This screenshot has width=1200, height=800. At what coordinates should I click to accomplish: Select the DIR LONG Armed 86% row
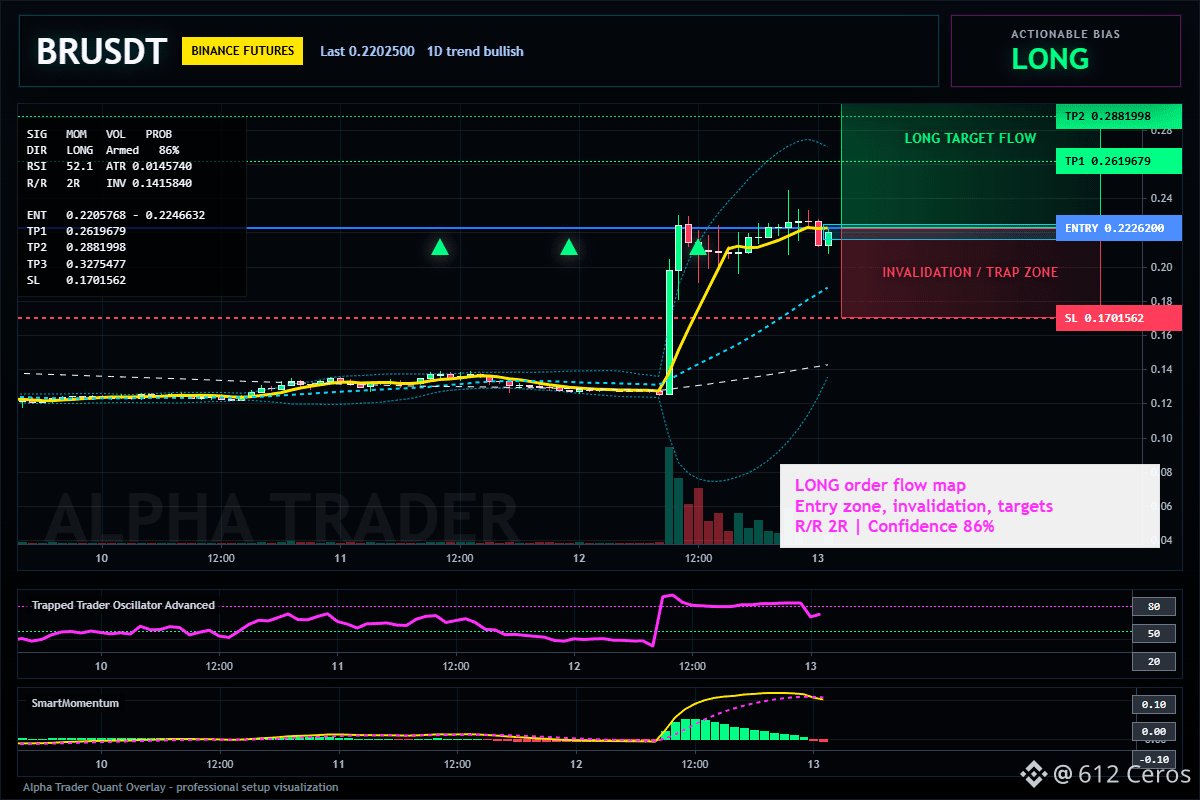coord(103,149)
